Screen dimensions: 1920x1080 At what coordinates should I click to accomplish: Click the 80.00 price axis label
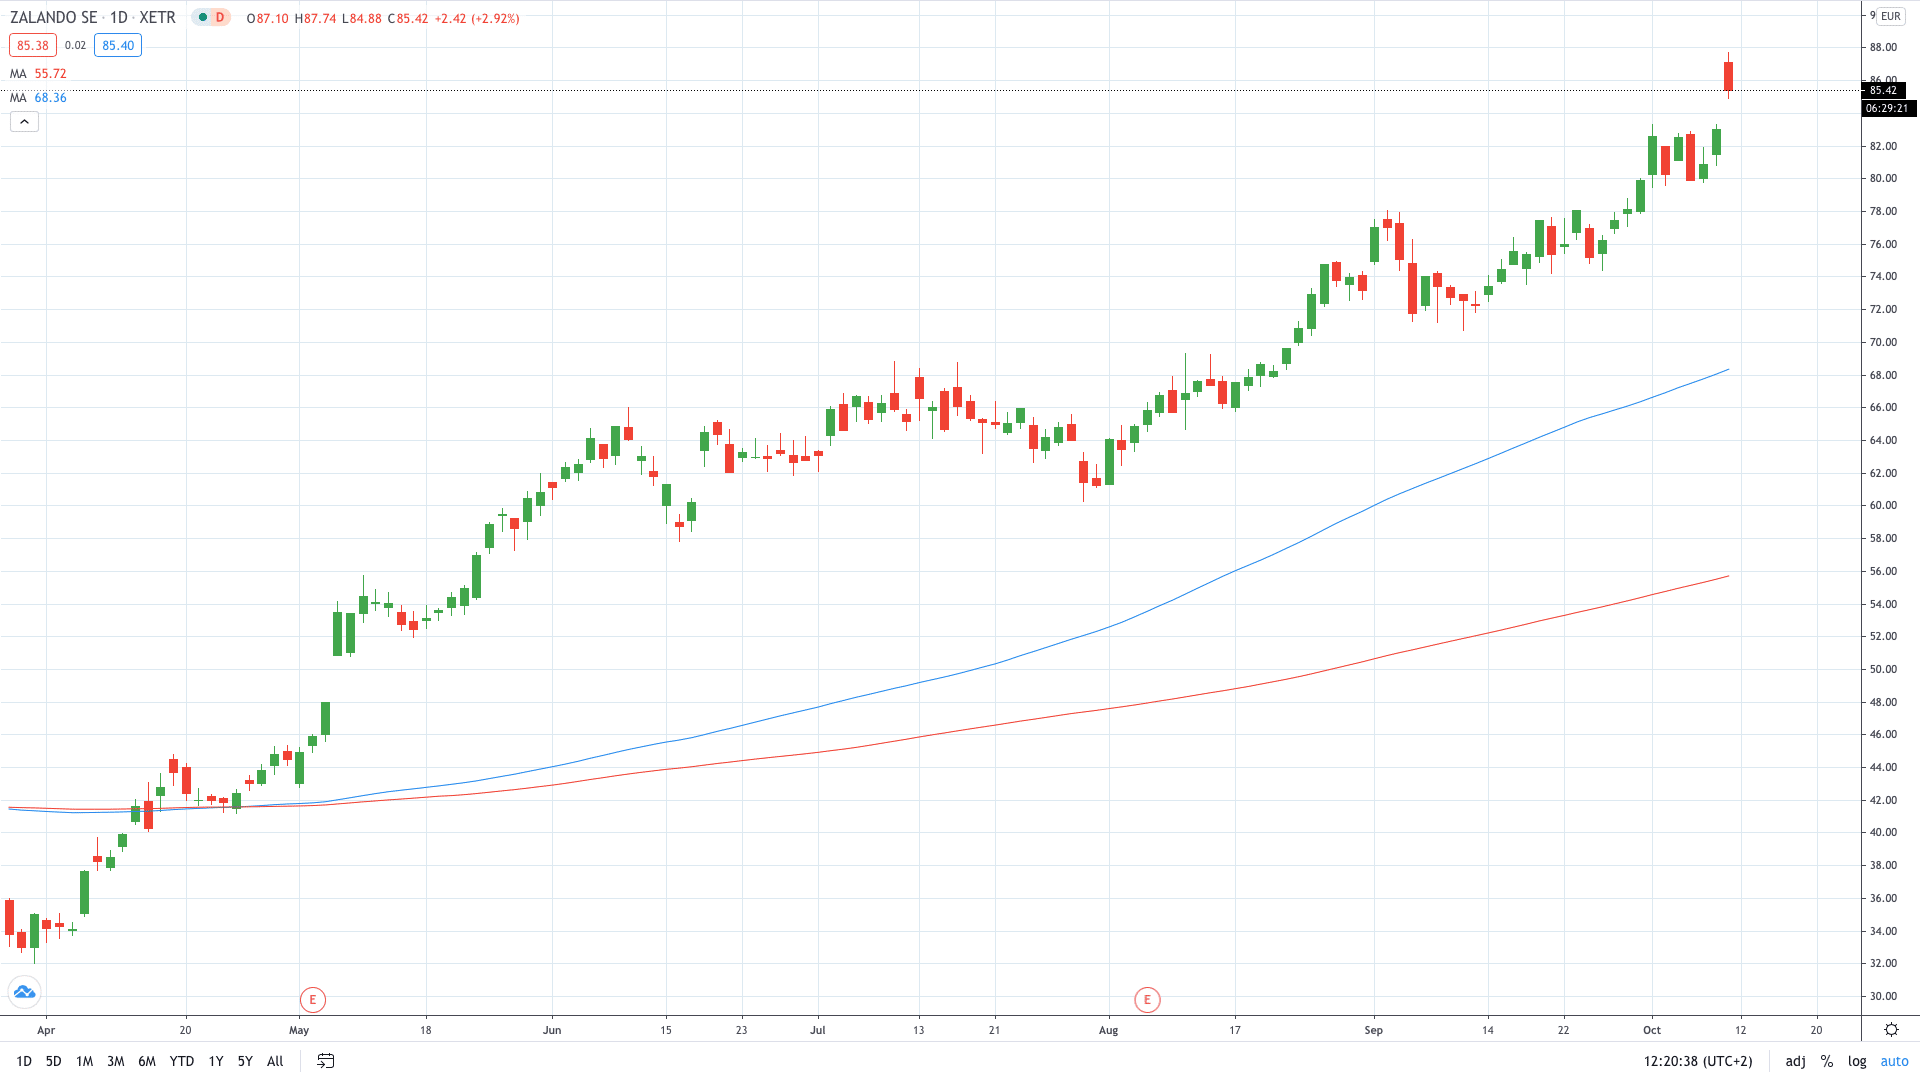point(1883,179)
